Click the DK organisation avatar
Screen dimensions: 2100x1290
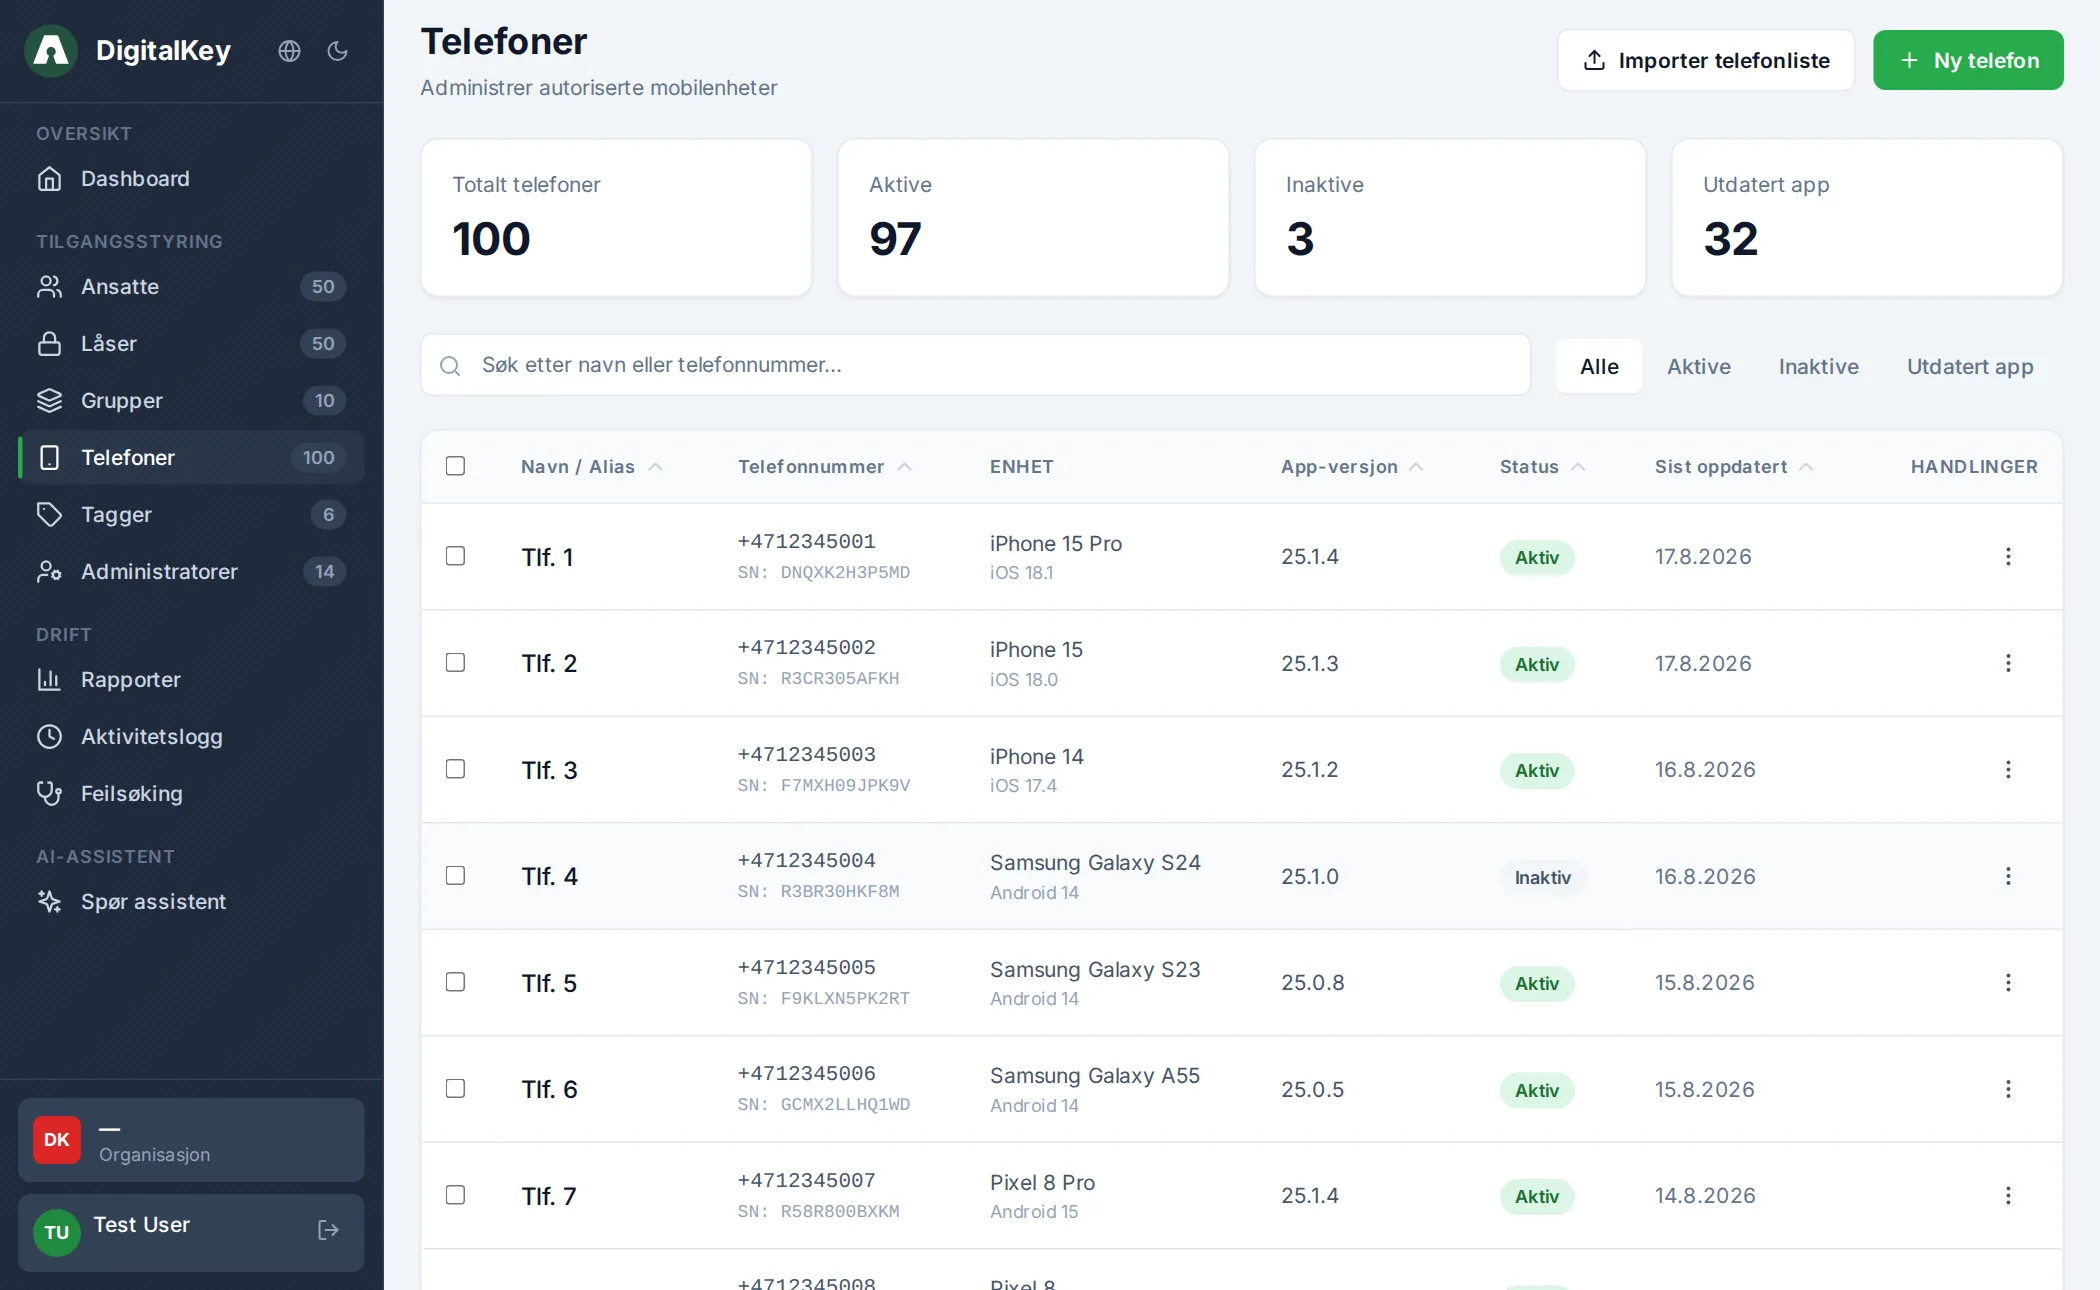click(x=57, y=1140)
